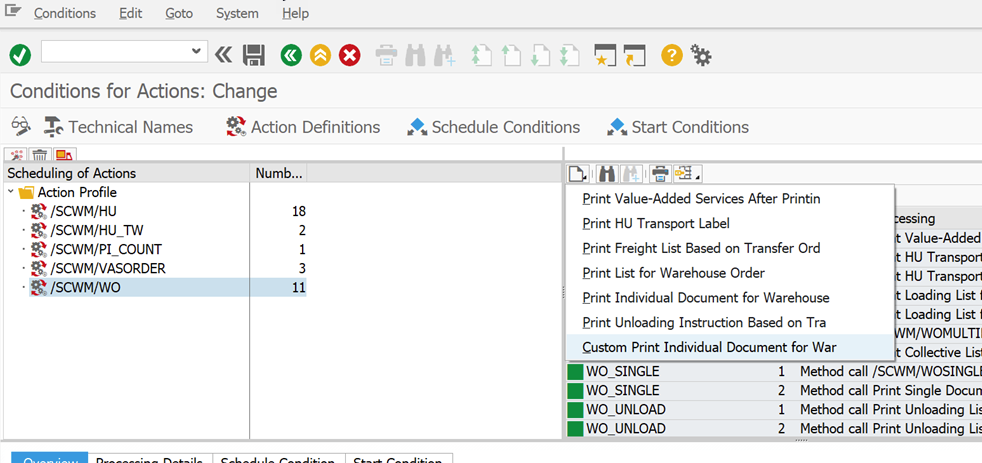Open the System menu
982x463 pixels.
(x=237, y=13)
